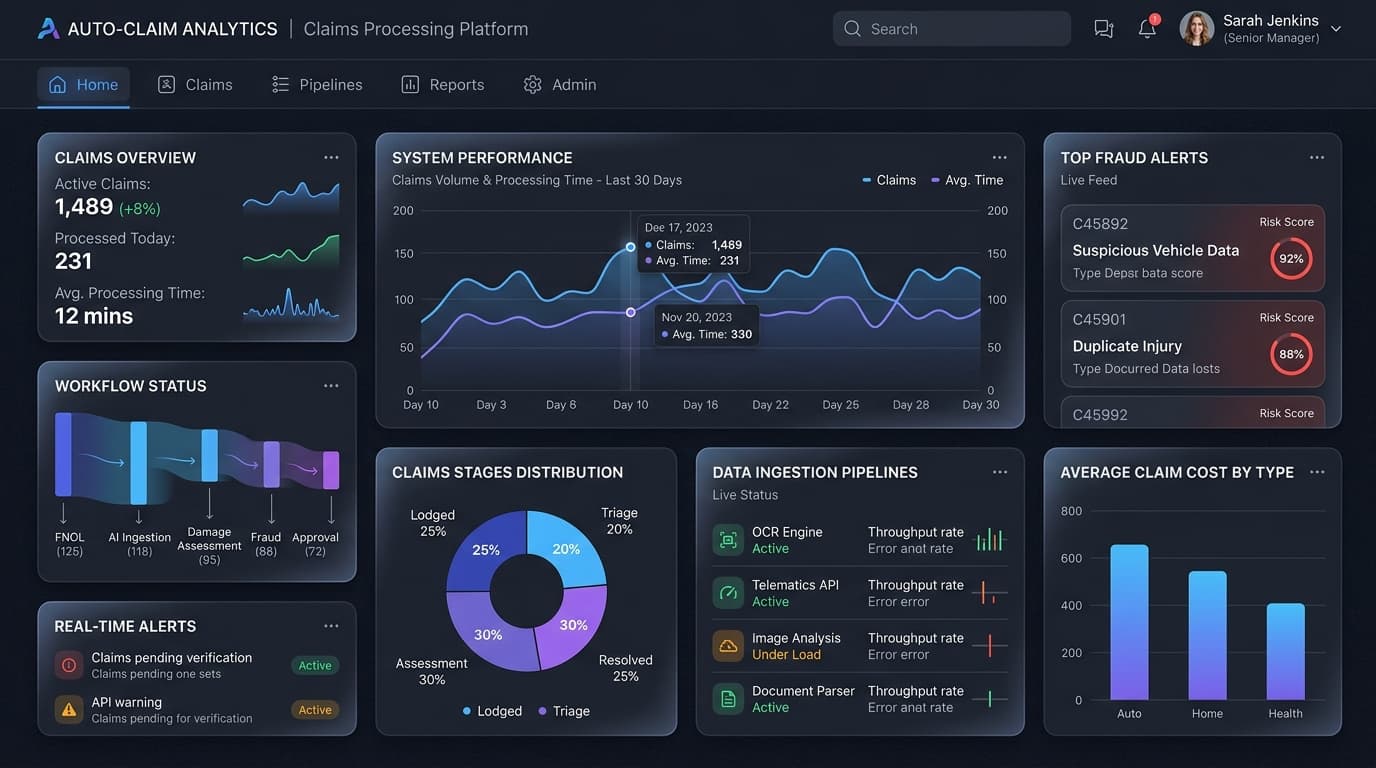Open the messages chat icon in header
The image size is (1376, 768).
pyautogui.click(x=1104, y=29)
